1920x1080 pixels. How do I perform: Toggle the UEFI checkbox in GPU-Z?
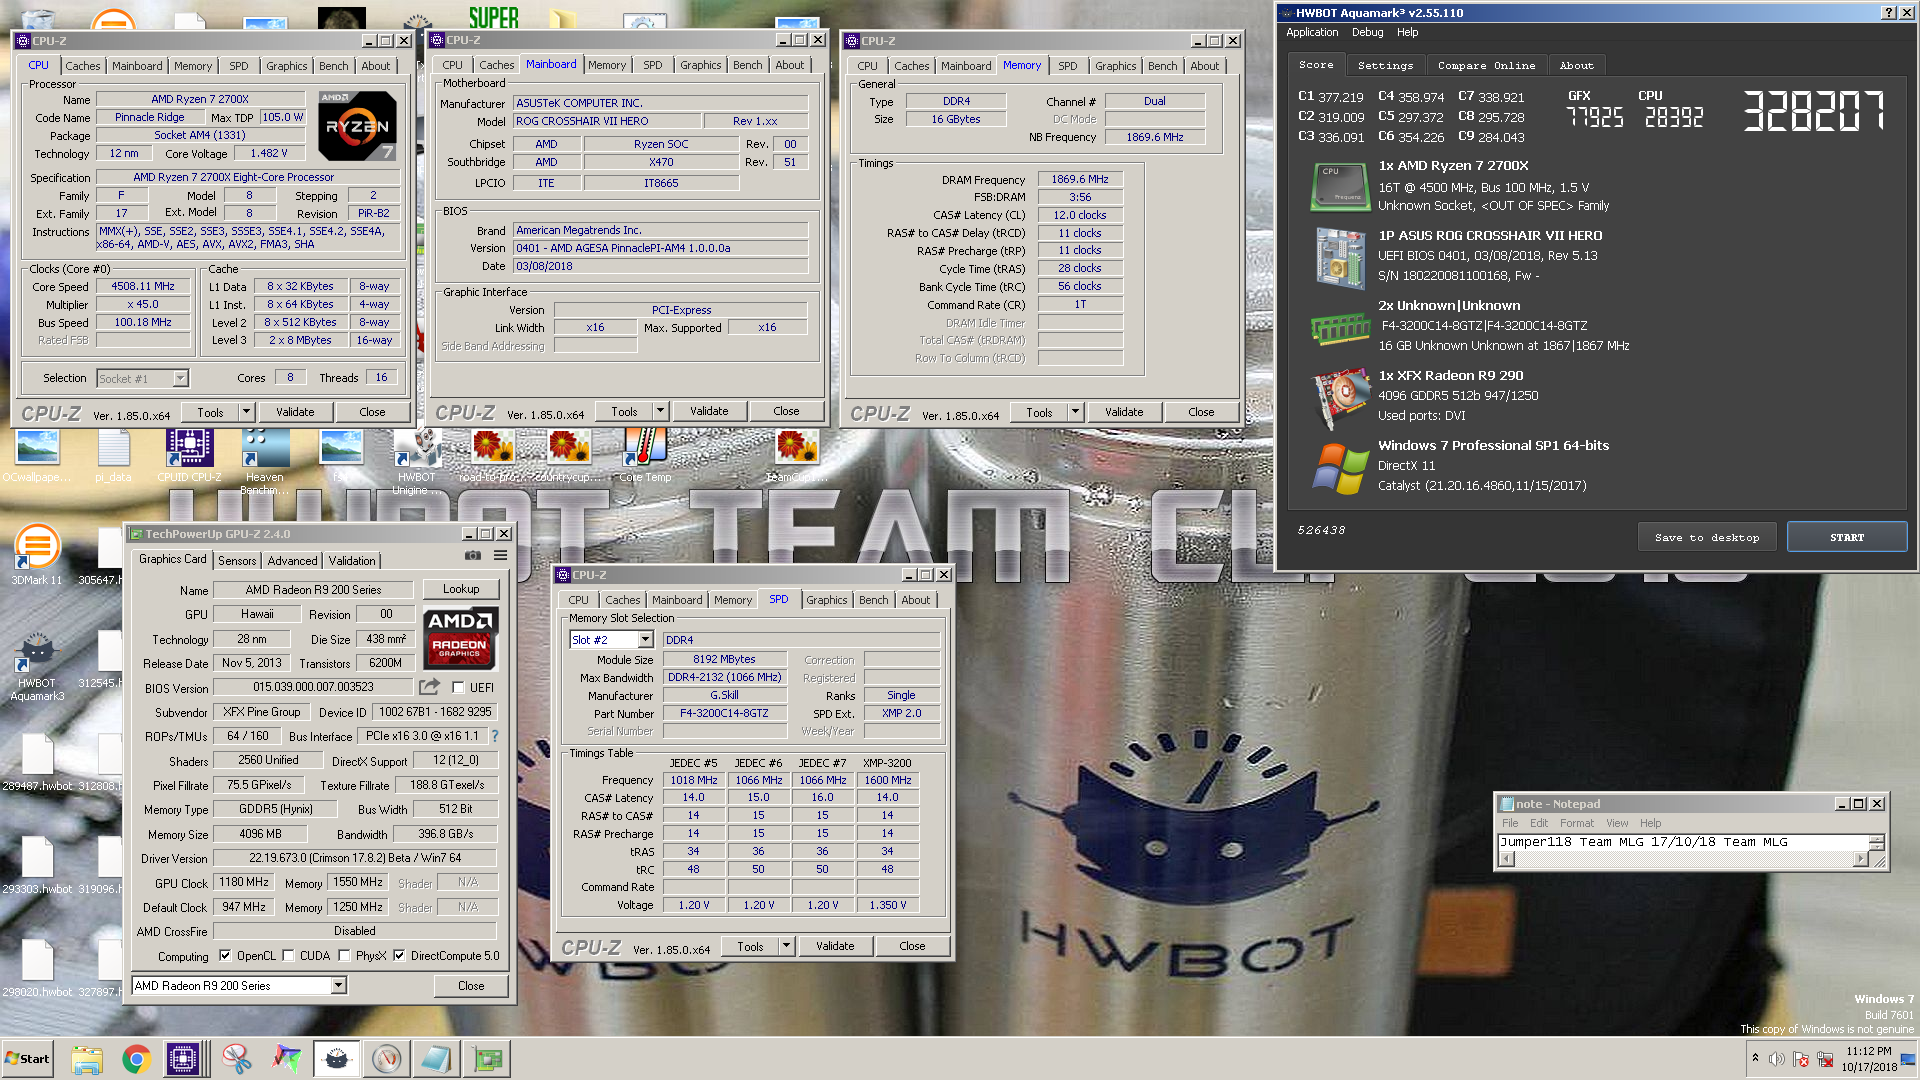(x=458, y=688)
